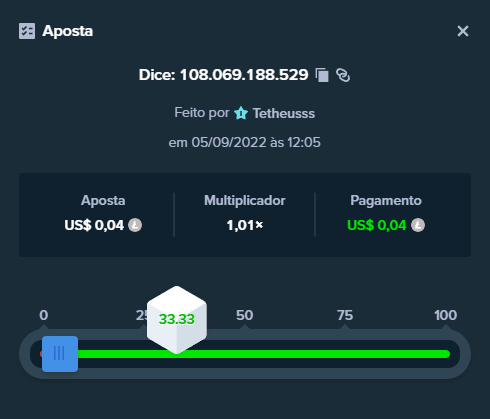Close the Aposta dialog
The height and width of the screenshot is (419, 490).
point(463,31)
